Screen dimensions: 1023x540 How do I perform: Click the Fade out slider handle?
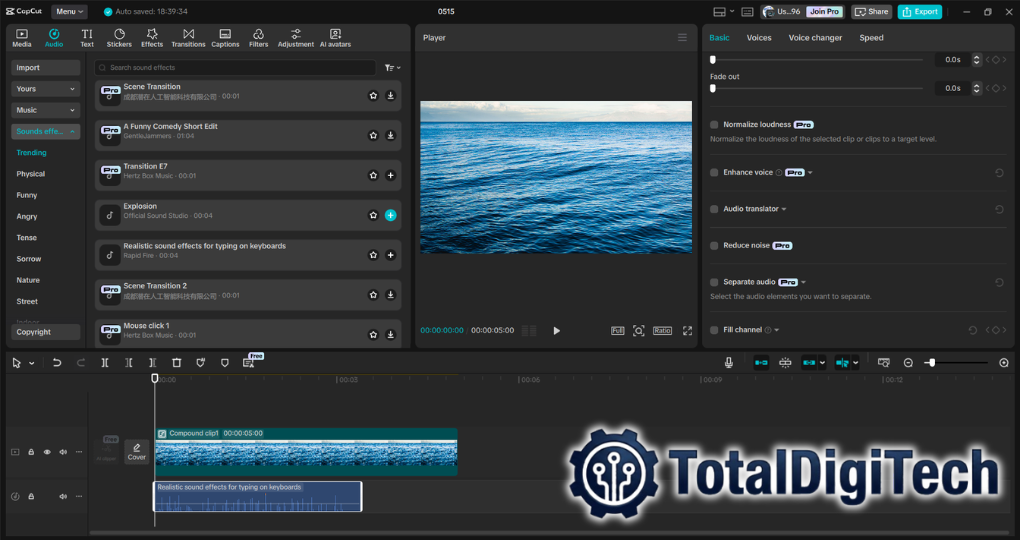click(712, 88)
